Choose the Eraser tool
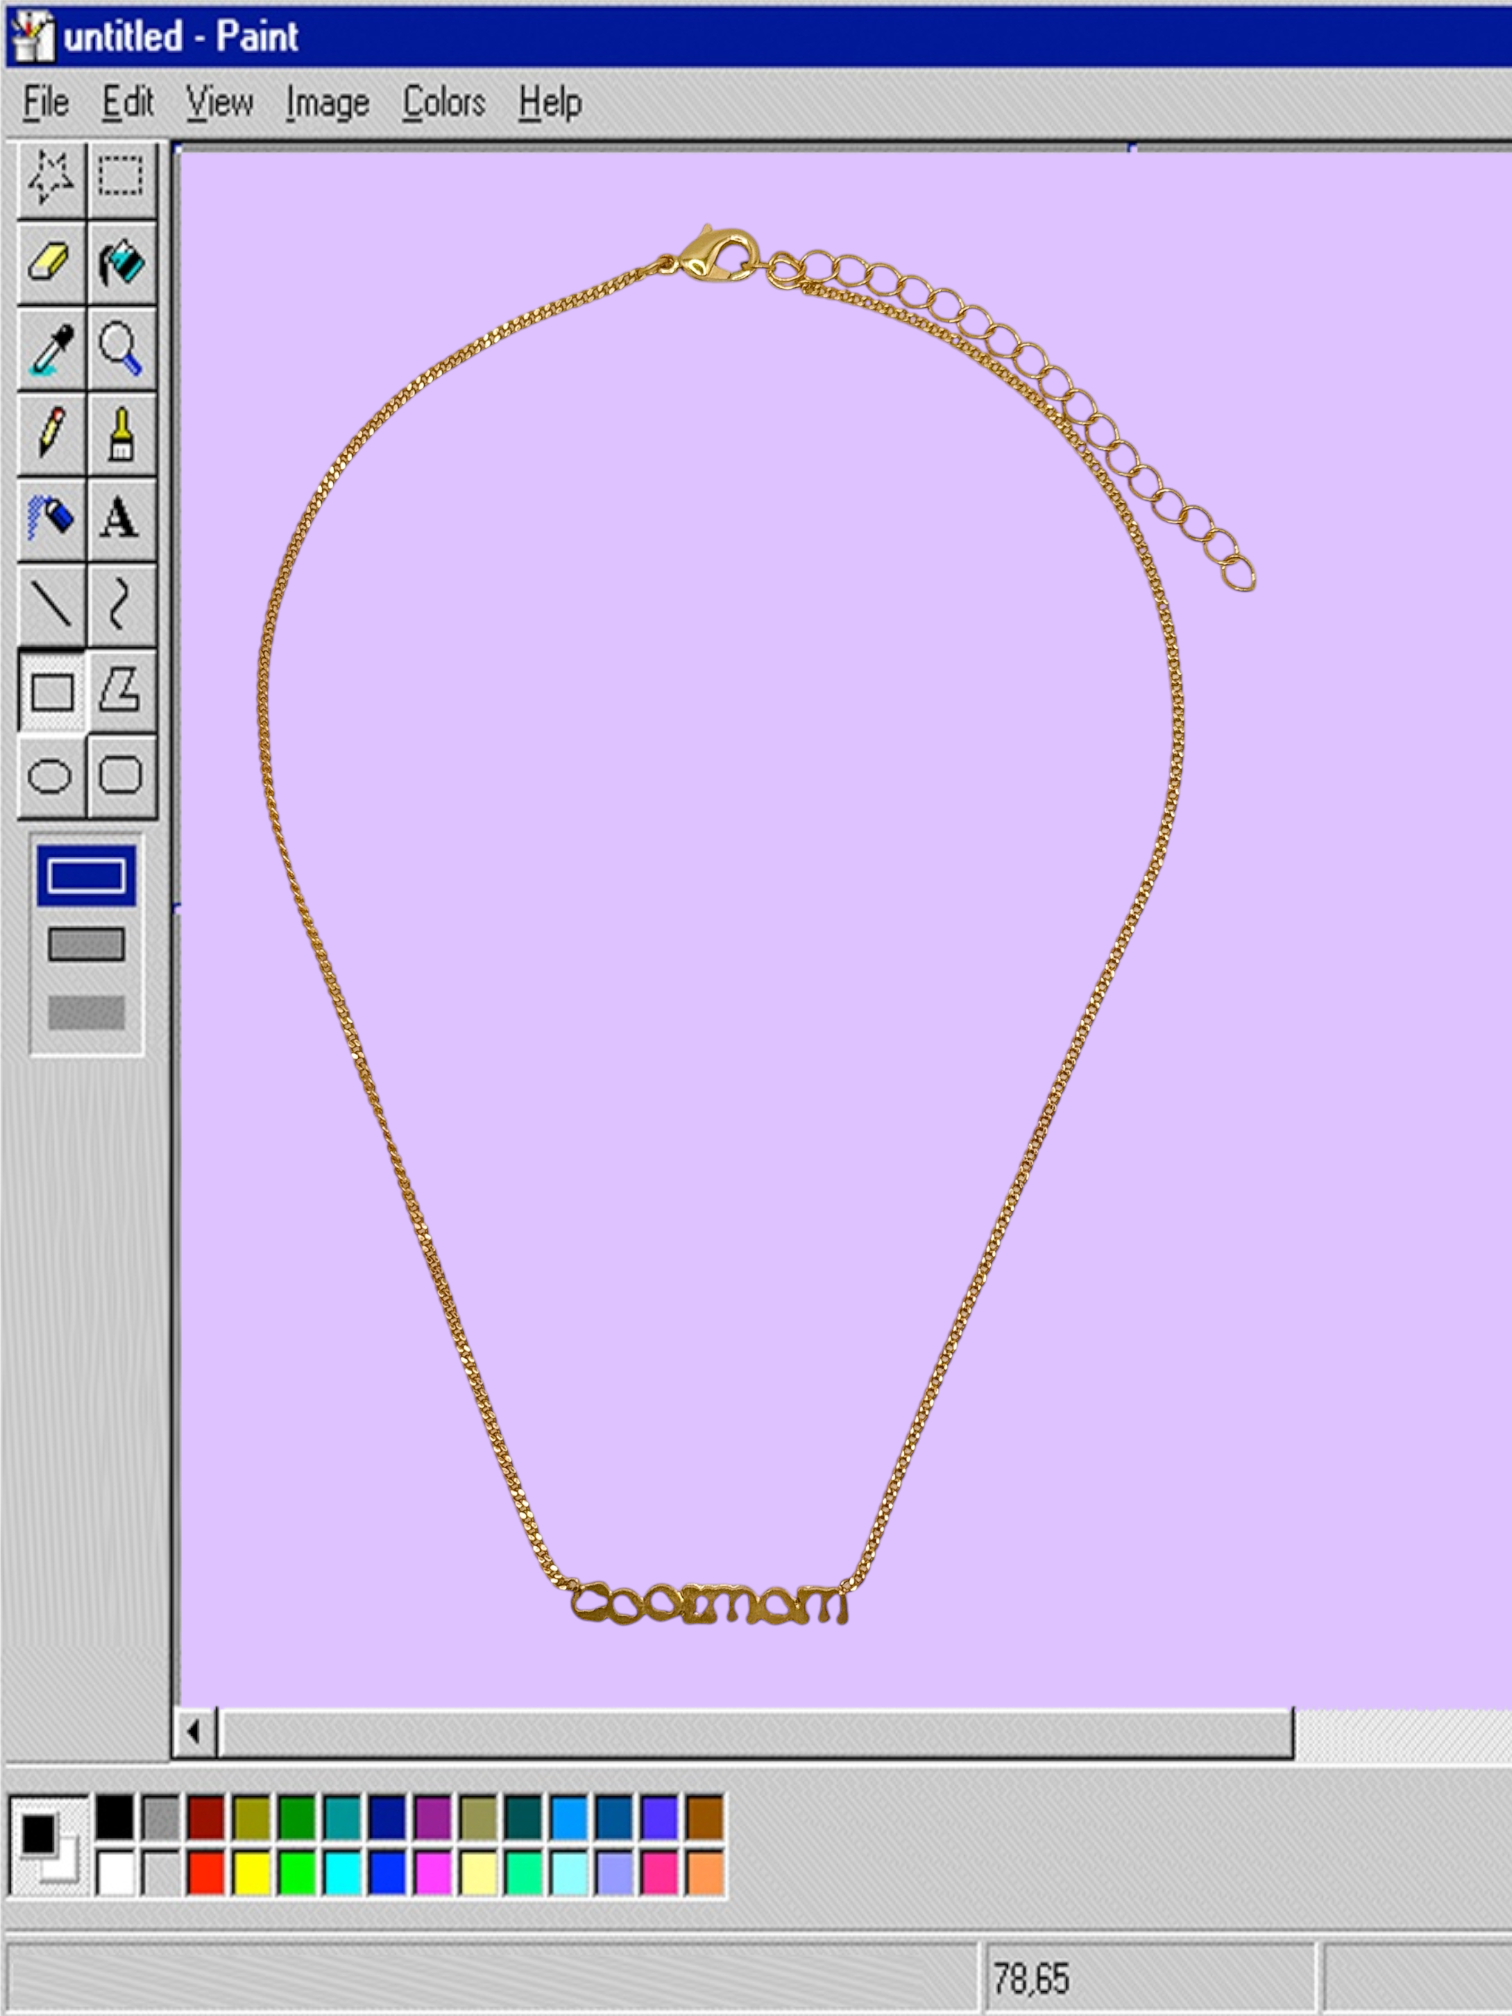 pyautogui.click(x=51, y=263)
